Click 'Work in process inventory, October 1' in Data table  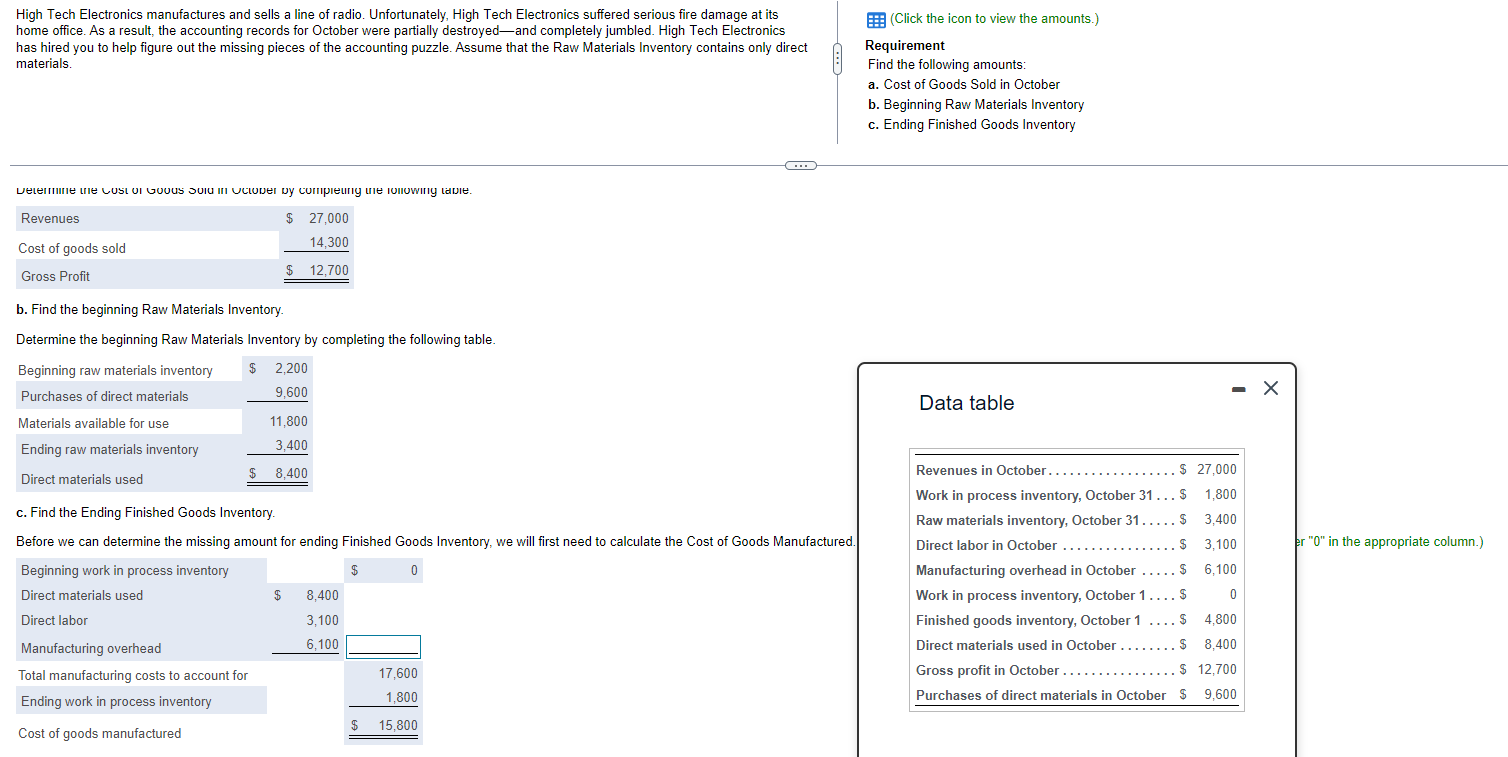(1030, 595)
